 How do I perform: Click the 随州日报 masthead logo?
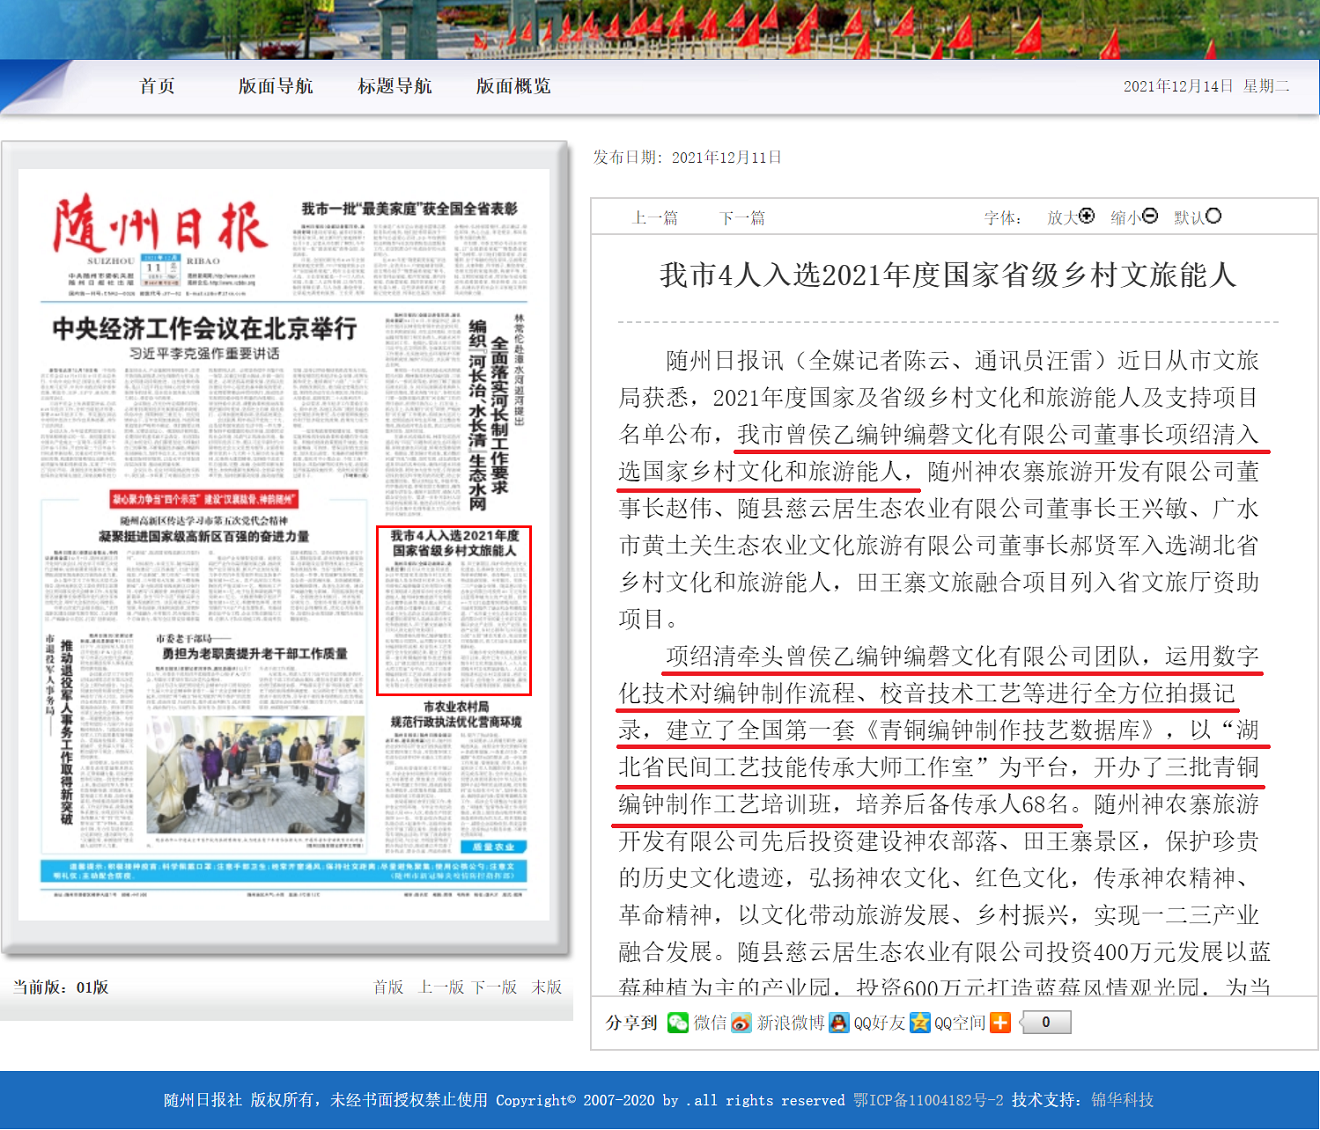(160, 224)
